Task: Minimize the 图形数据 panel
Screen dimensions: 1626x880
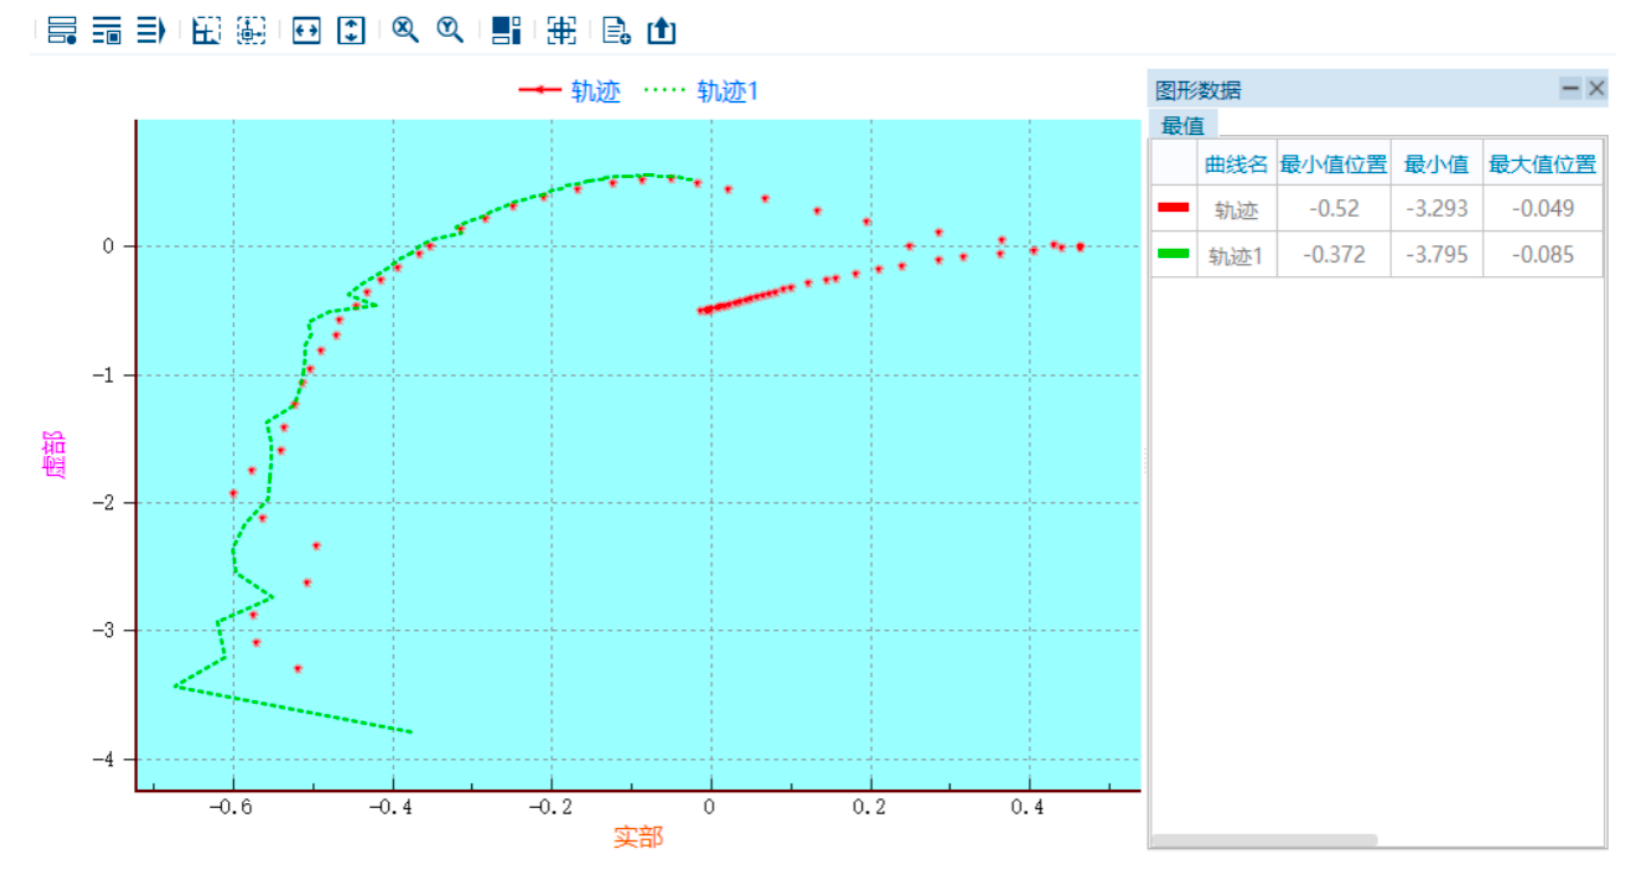Action: coord(1570,88)
